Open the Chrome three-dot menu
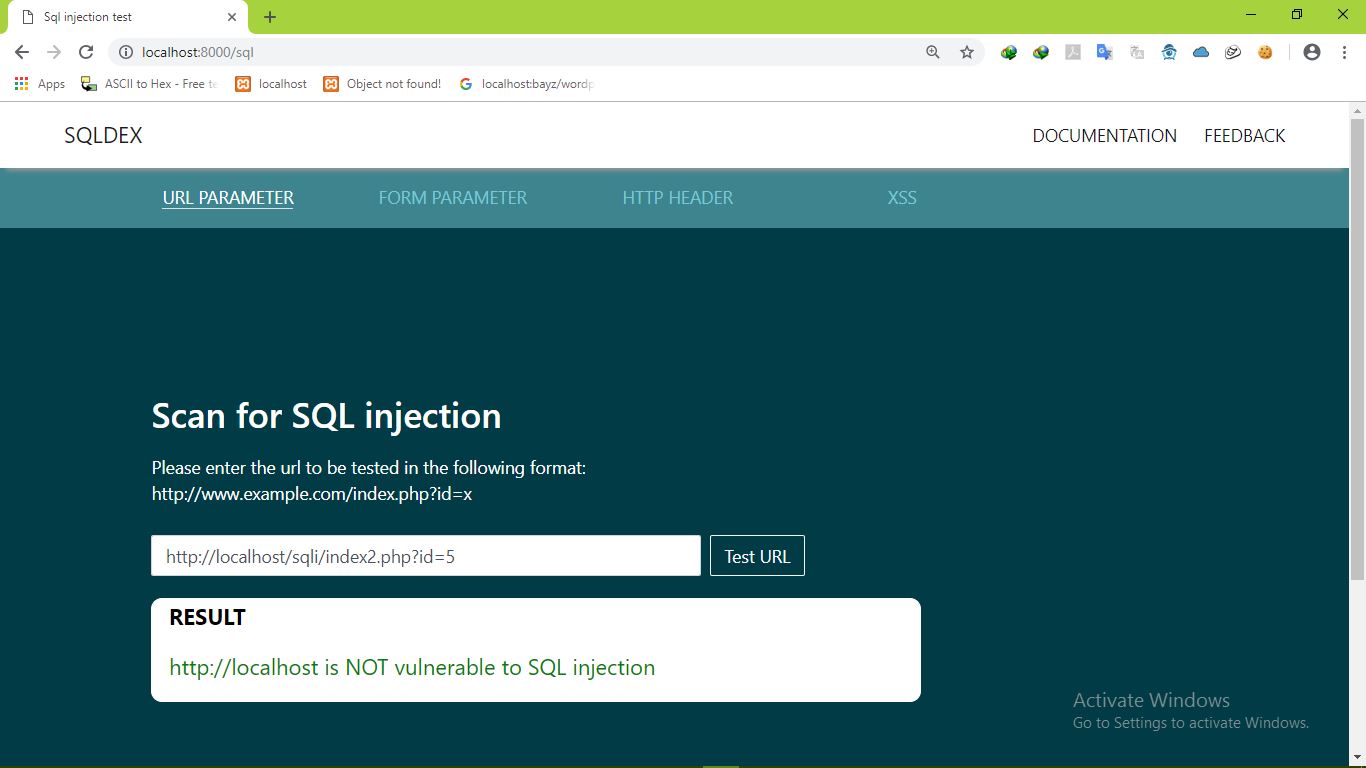The height and width of the screenshot is (768, 1366). (x=1343, y=52)
